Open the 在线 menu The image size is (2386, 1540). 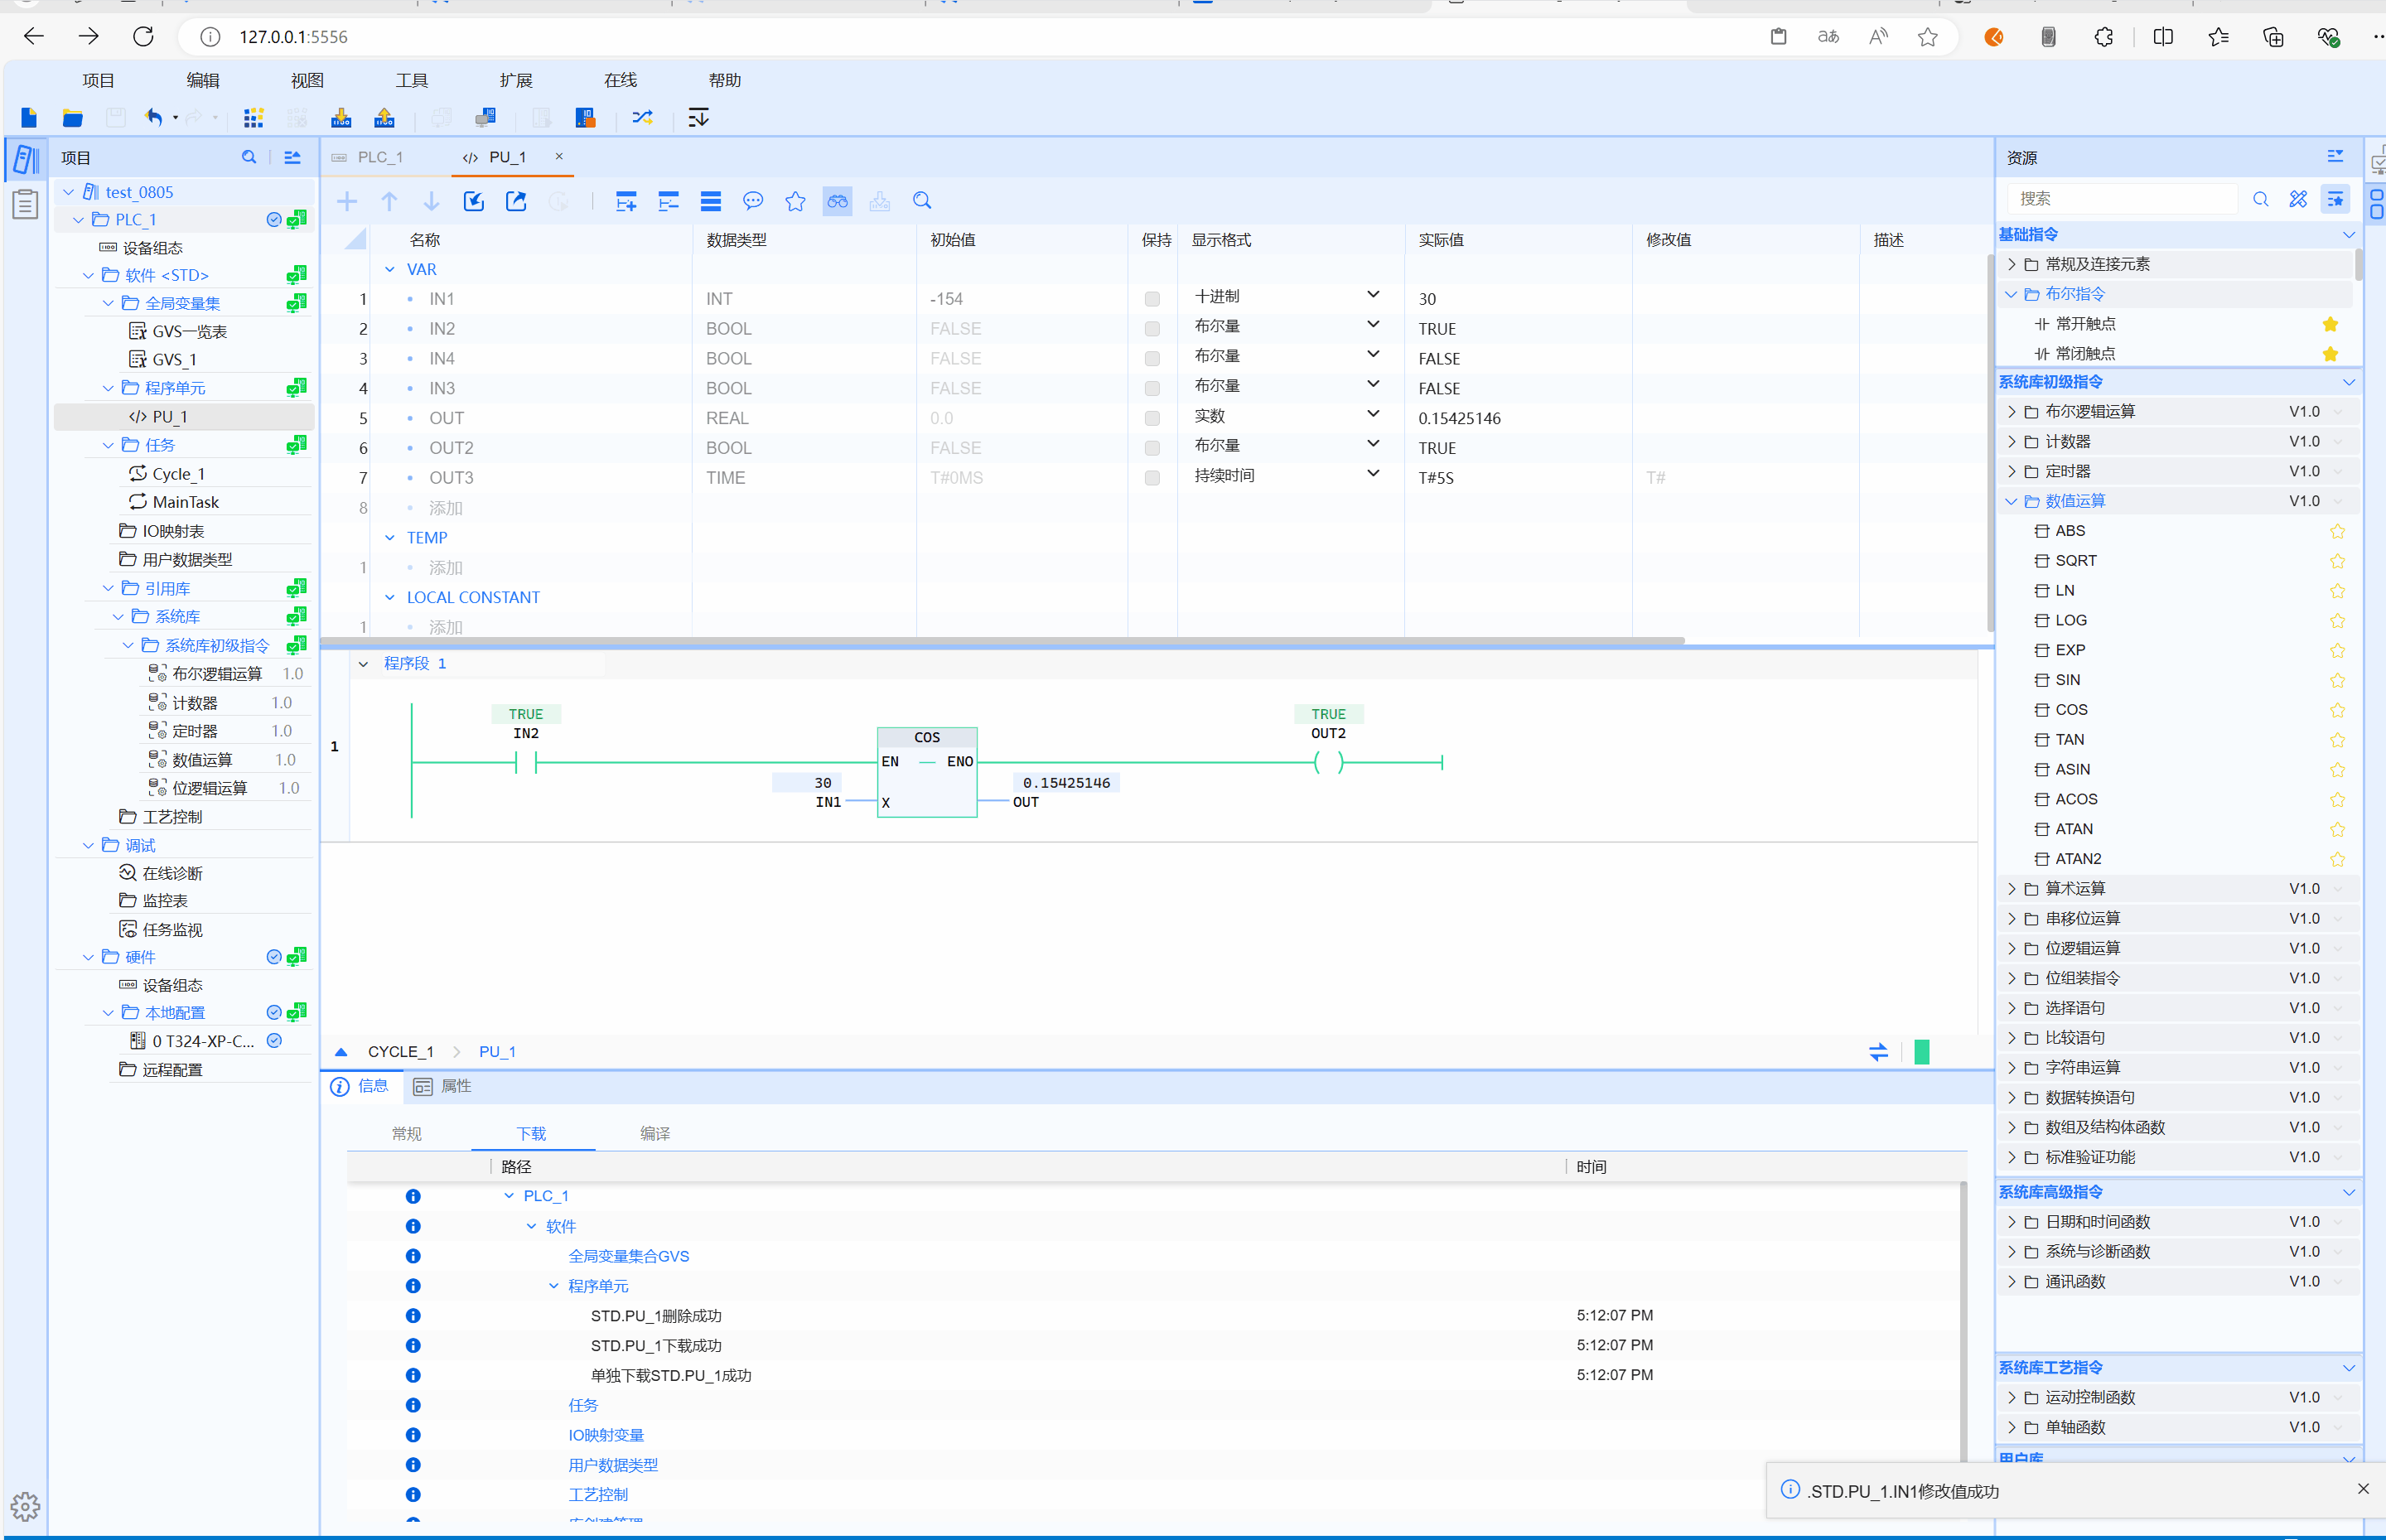click(x=620, y=80)
